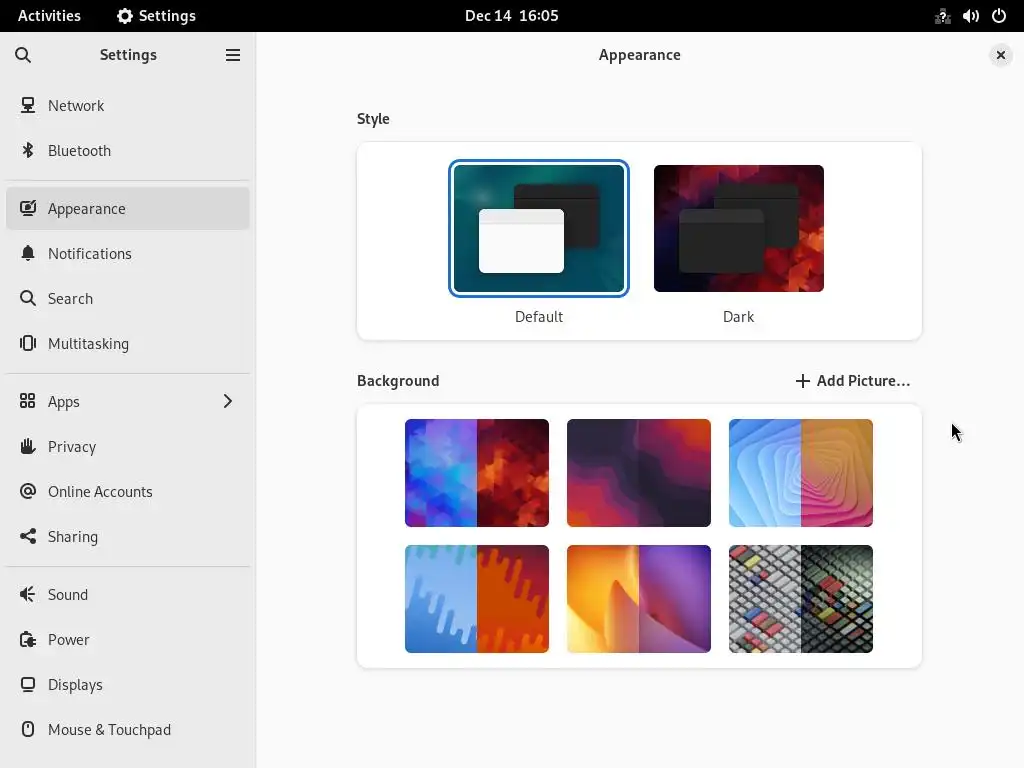Open the clock showing Dec 14 16:05
The width and height of the screenshot is (1024, 768).
point(511,16)
